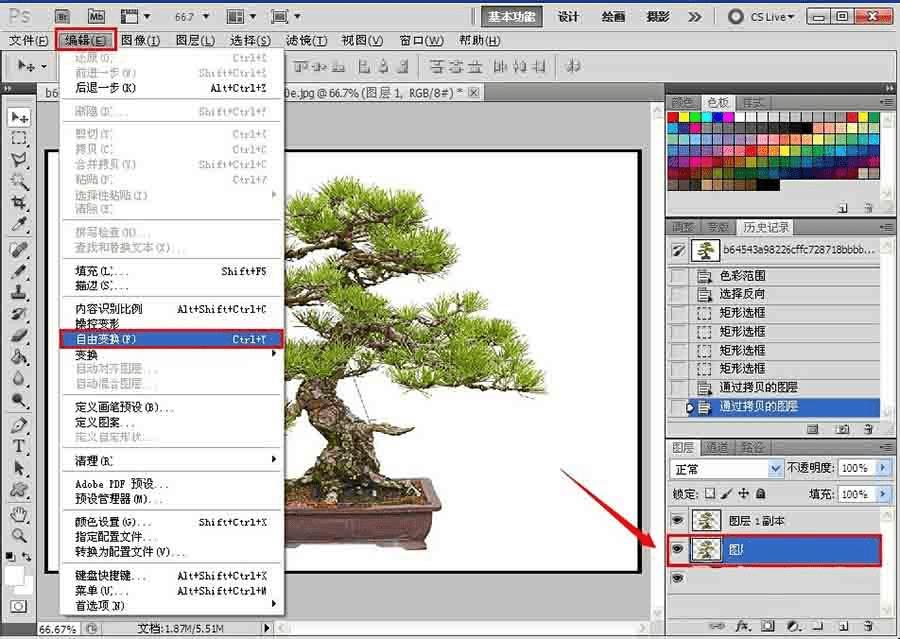Toggle lock position icon

[743, 493]
